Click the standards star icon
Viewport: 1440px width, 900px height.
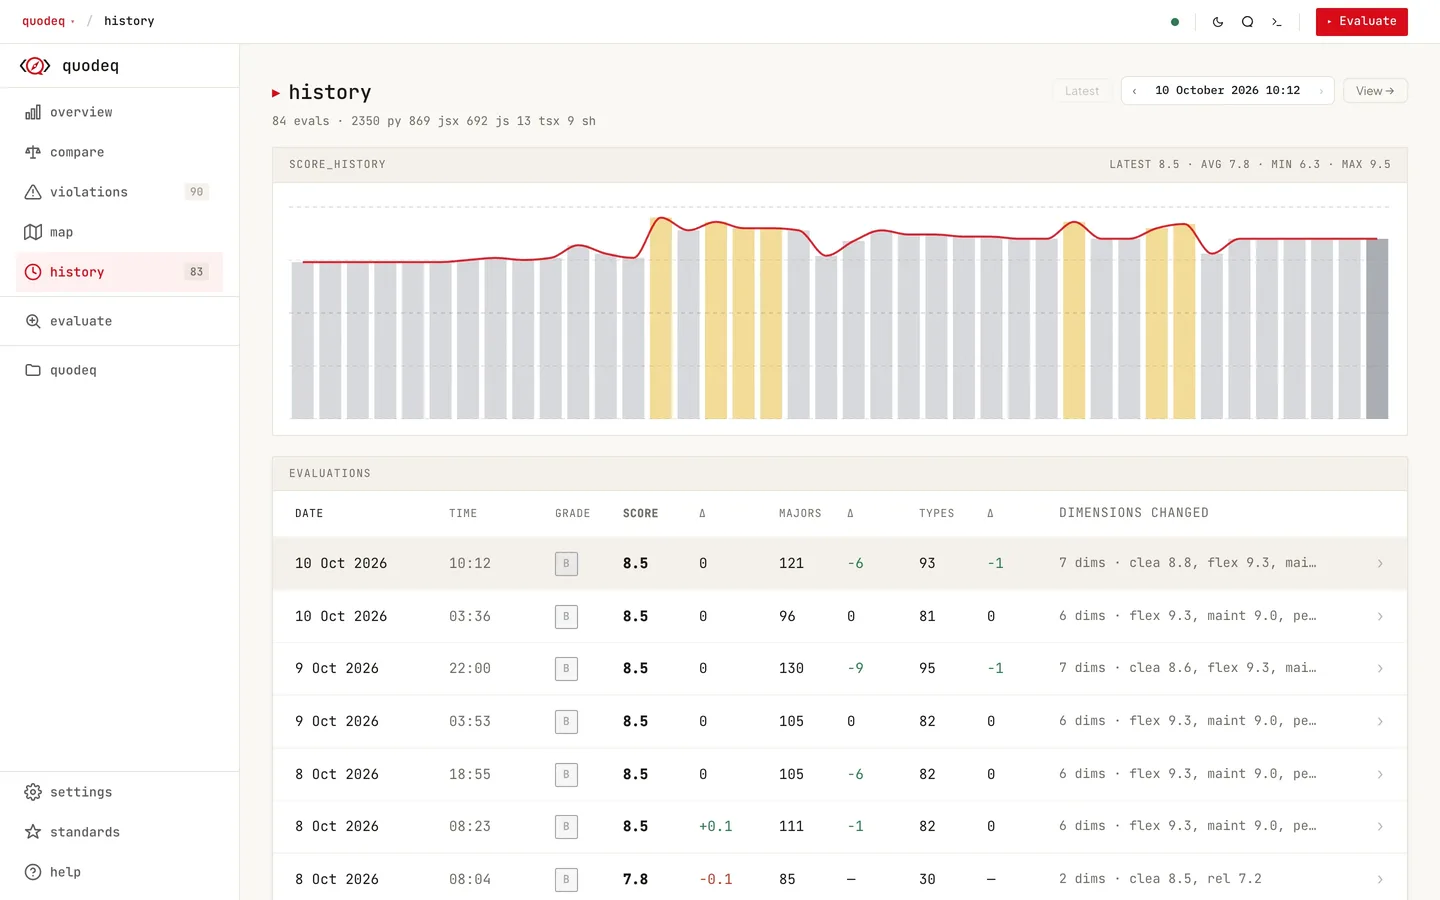[x=33, y=832]
